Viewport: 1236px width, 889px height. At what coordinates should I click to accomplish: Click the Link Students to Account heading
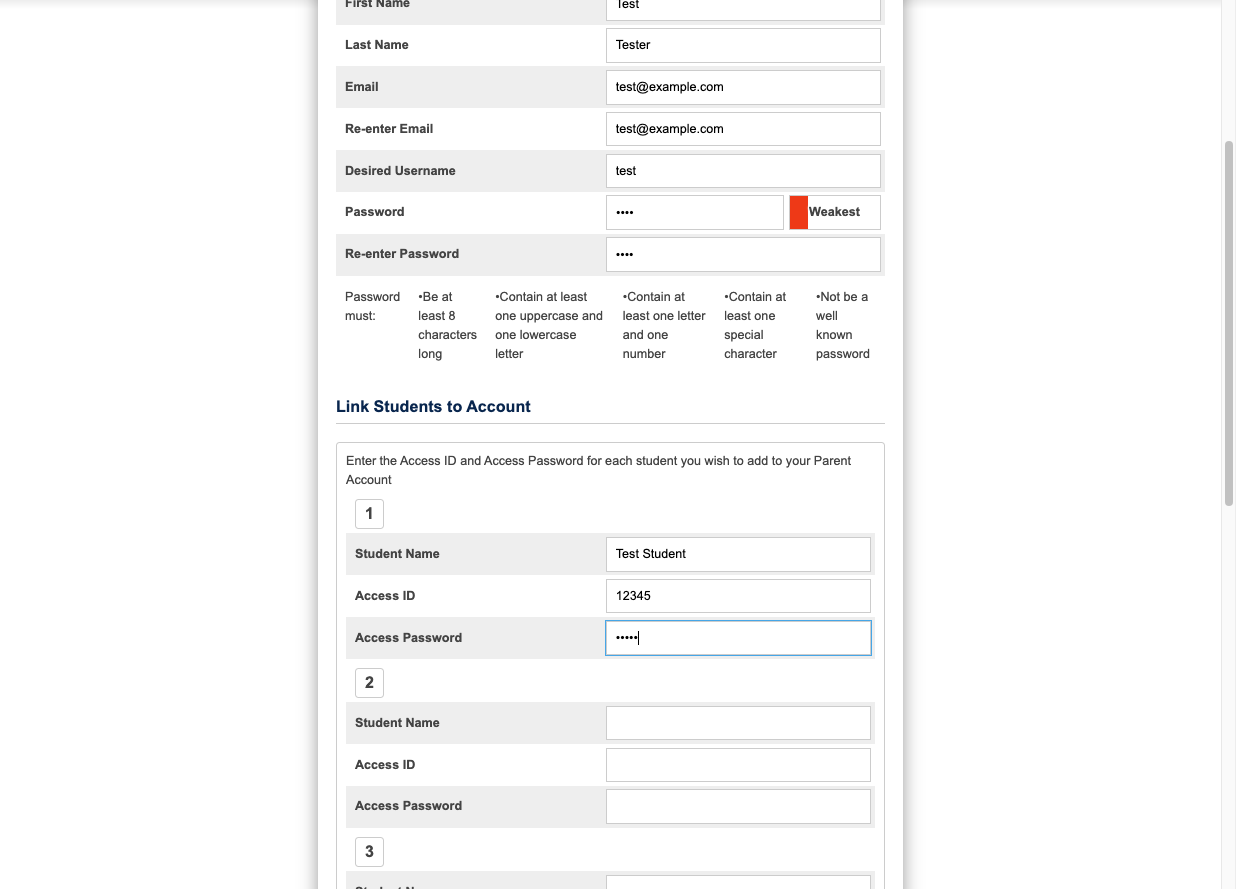[x=433, y=407]
